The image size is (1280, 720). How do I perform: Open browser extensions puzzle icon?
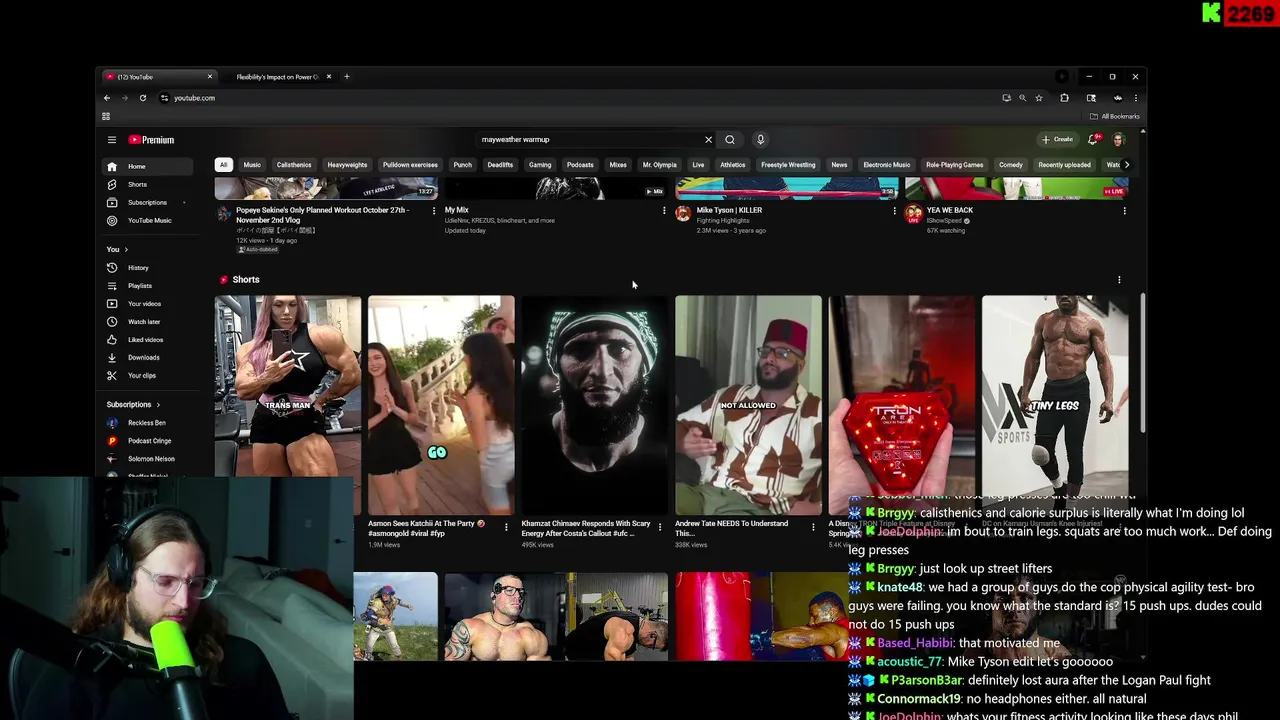[x=1064, y=98]
